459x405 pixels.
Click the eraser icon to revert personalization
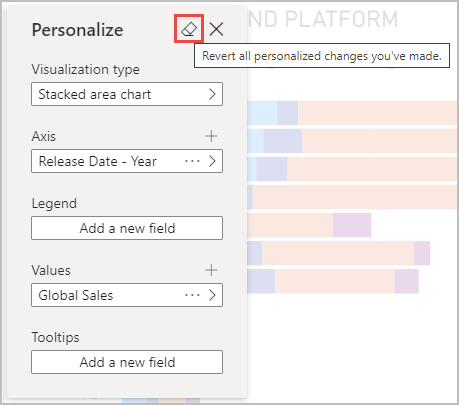(x=189, y=29)
